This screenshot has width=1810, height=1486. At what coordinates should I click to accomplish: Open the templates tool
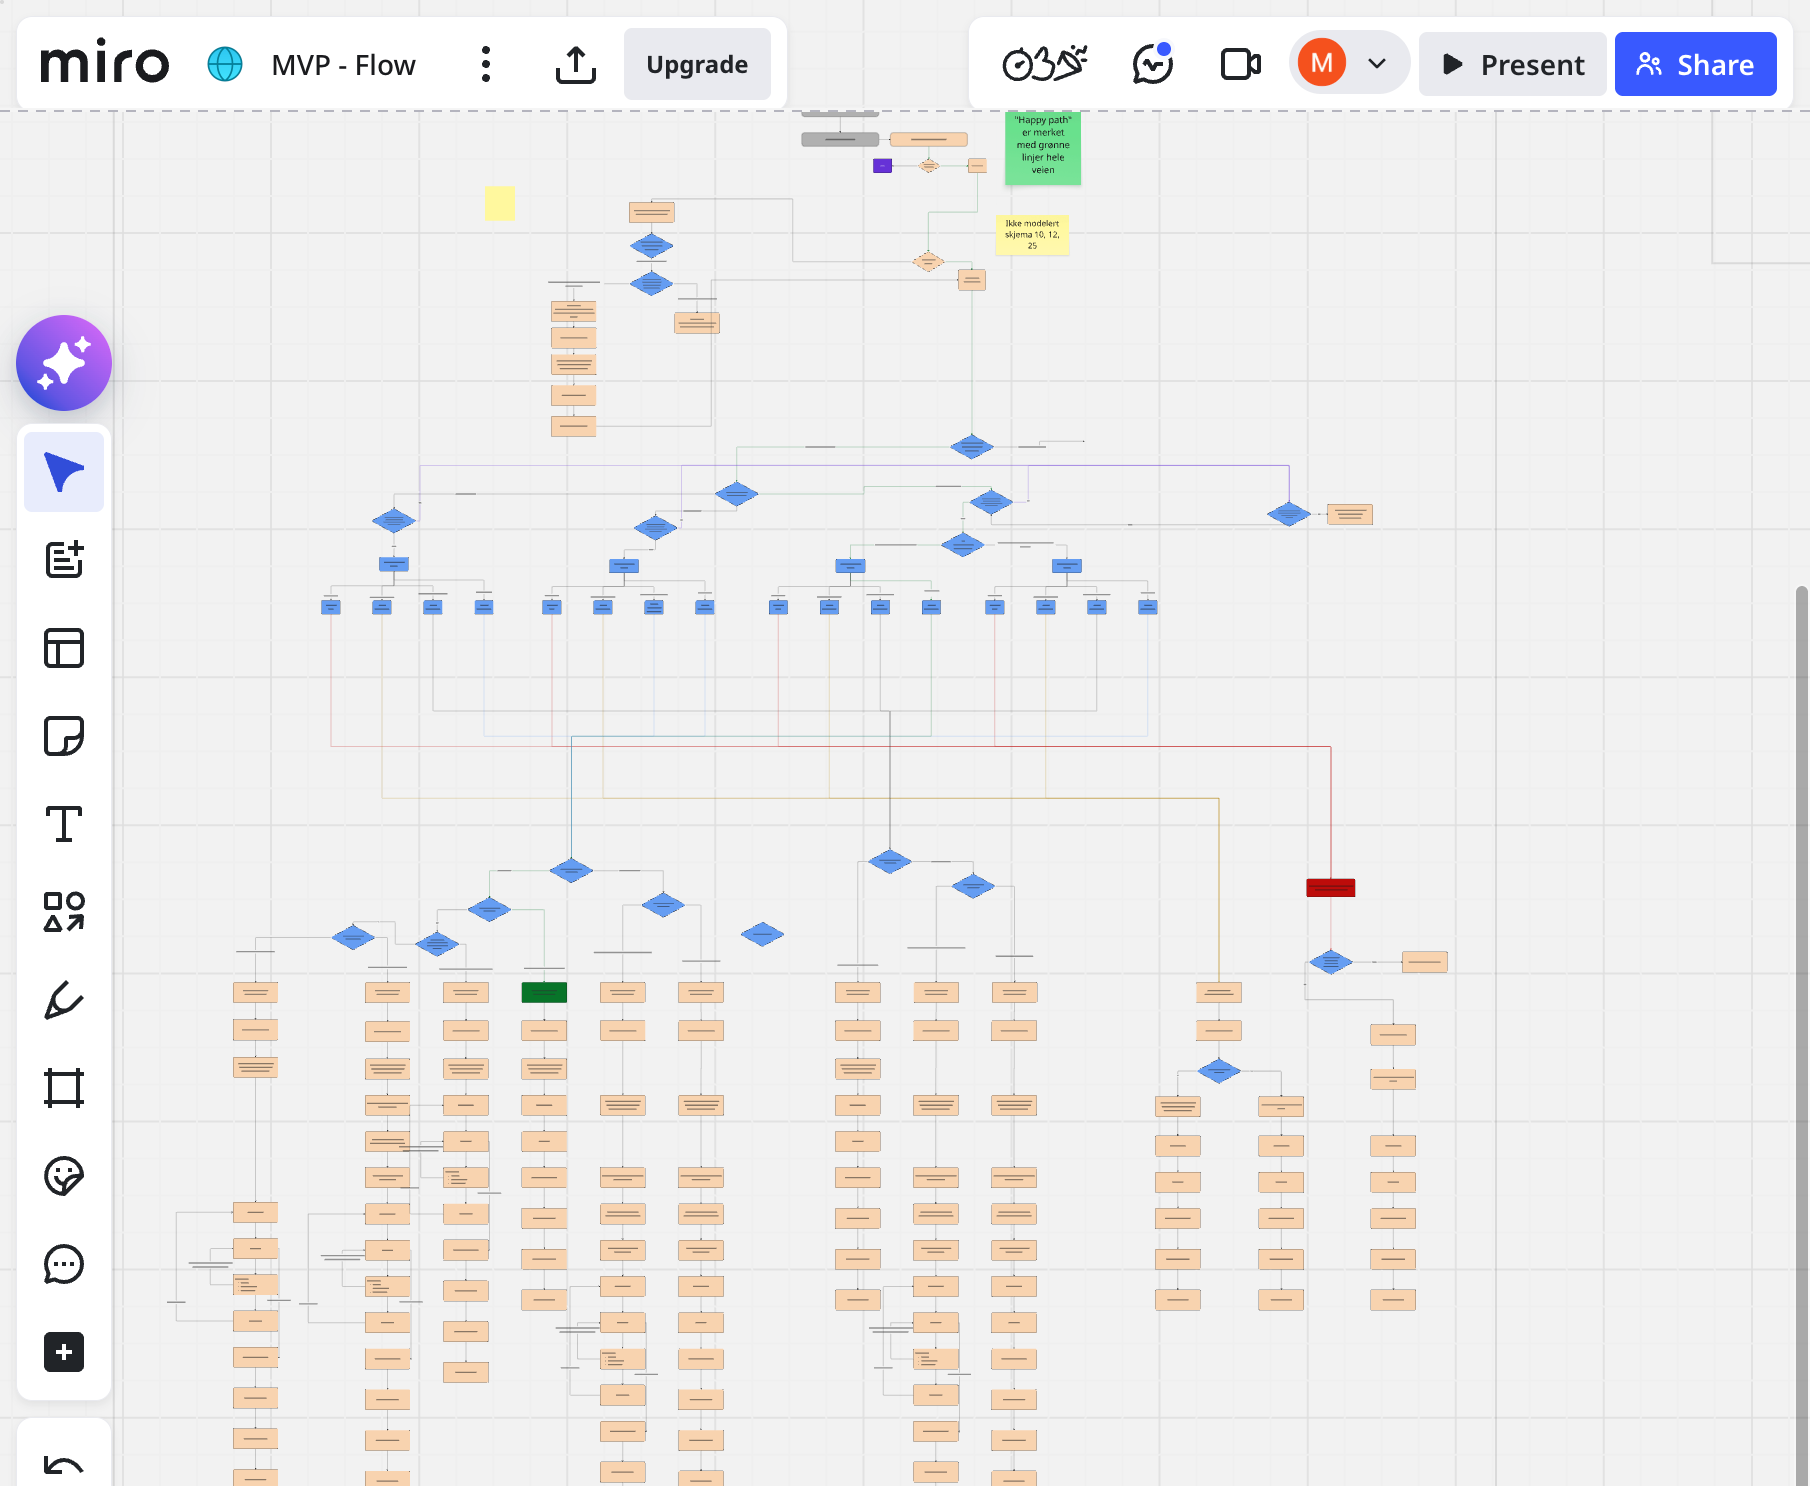point(64,648)
